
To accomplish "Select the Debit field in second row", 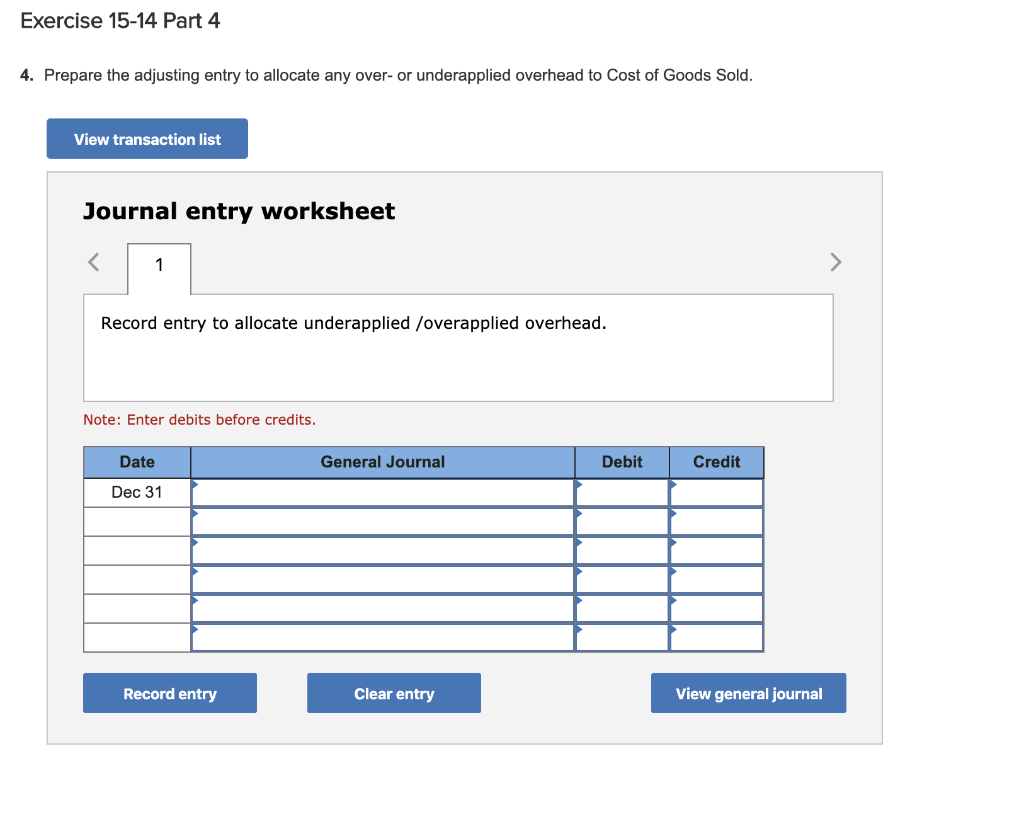I will [622, 522].
